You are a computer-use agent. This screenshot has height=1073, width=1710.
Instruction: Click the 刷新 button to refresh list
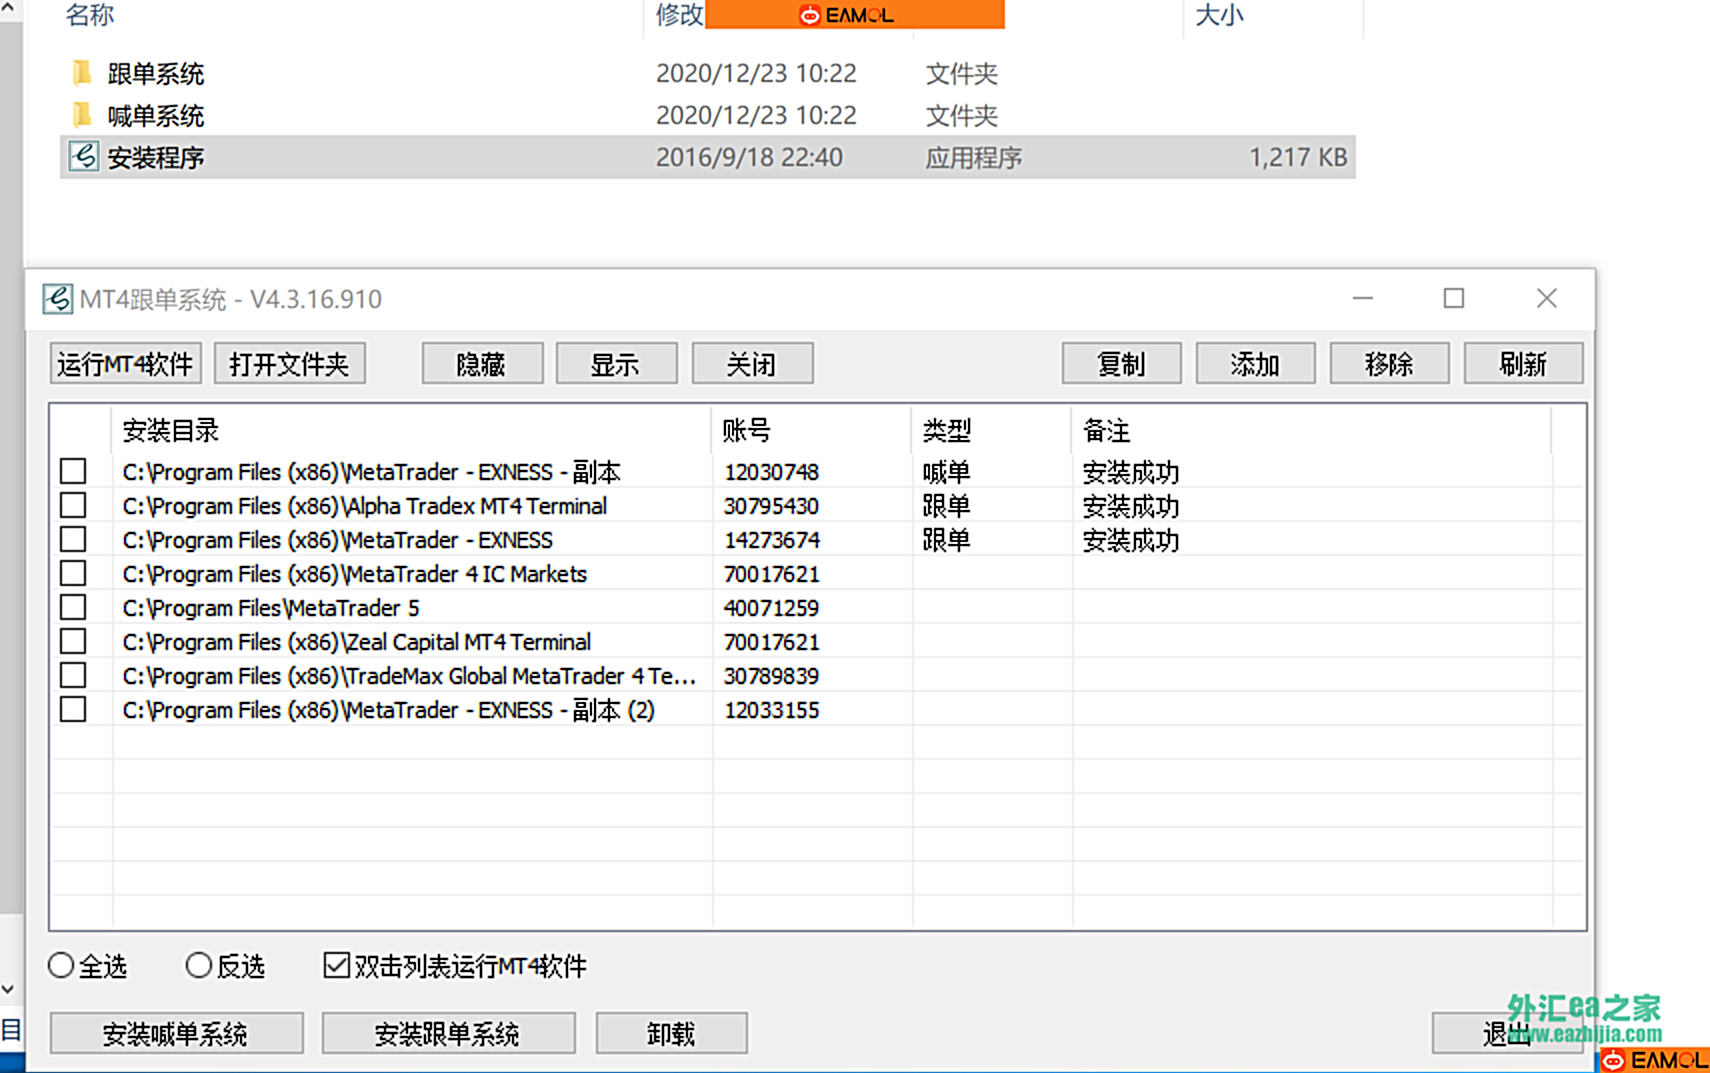(1523, 363)
